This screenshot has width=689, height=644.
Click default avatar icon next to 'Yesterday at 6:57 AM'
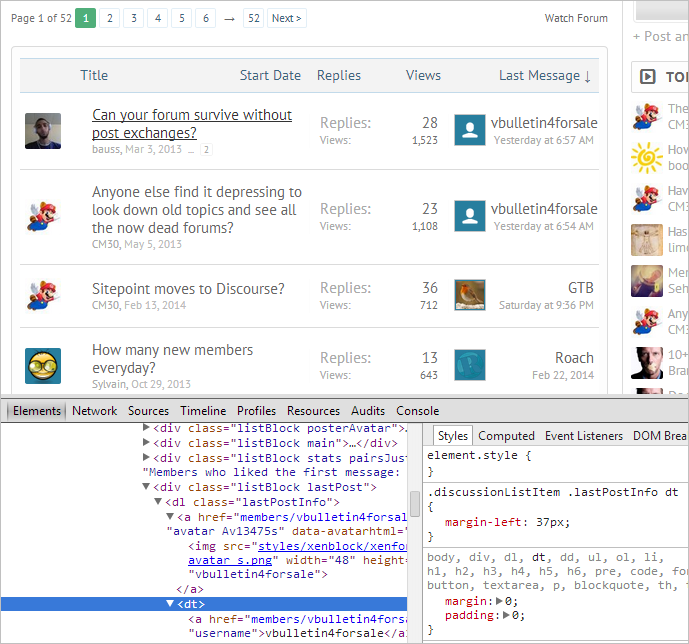click(x=470, y=130)
